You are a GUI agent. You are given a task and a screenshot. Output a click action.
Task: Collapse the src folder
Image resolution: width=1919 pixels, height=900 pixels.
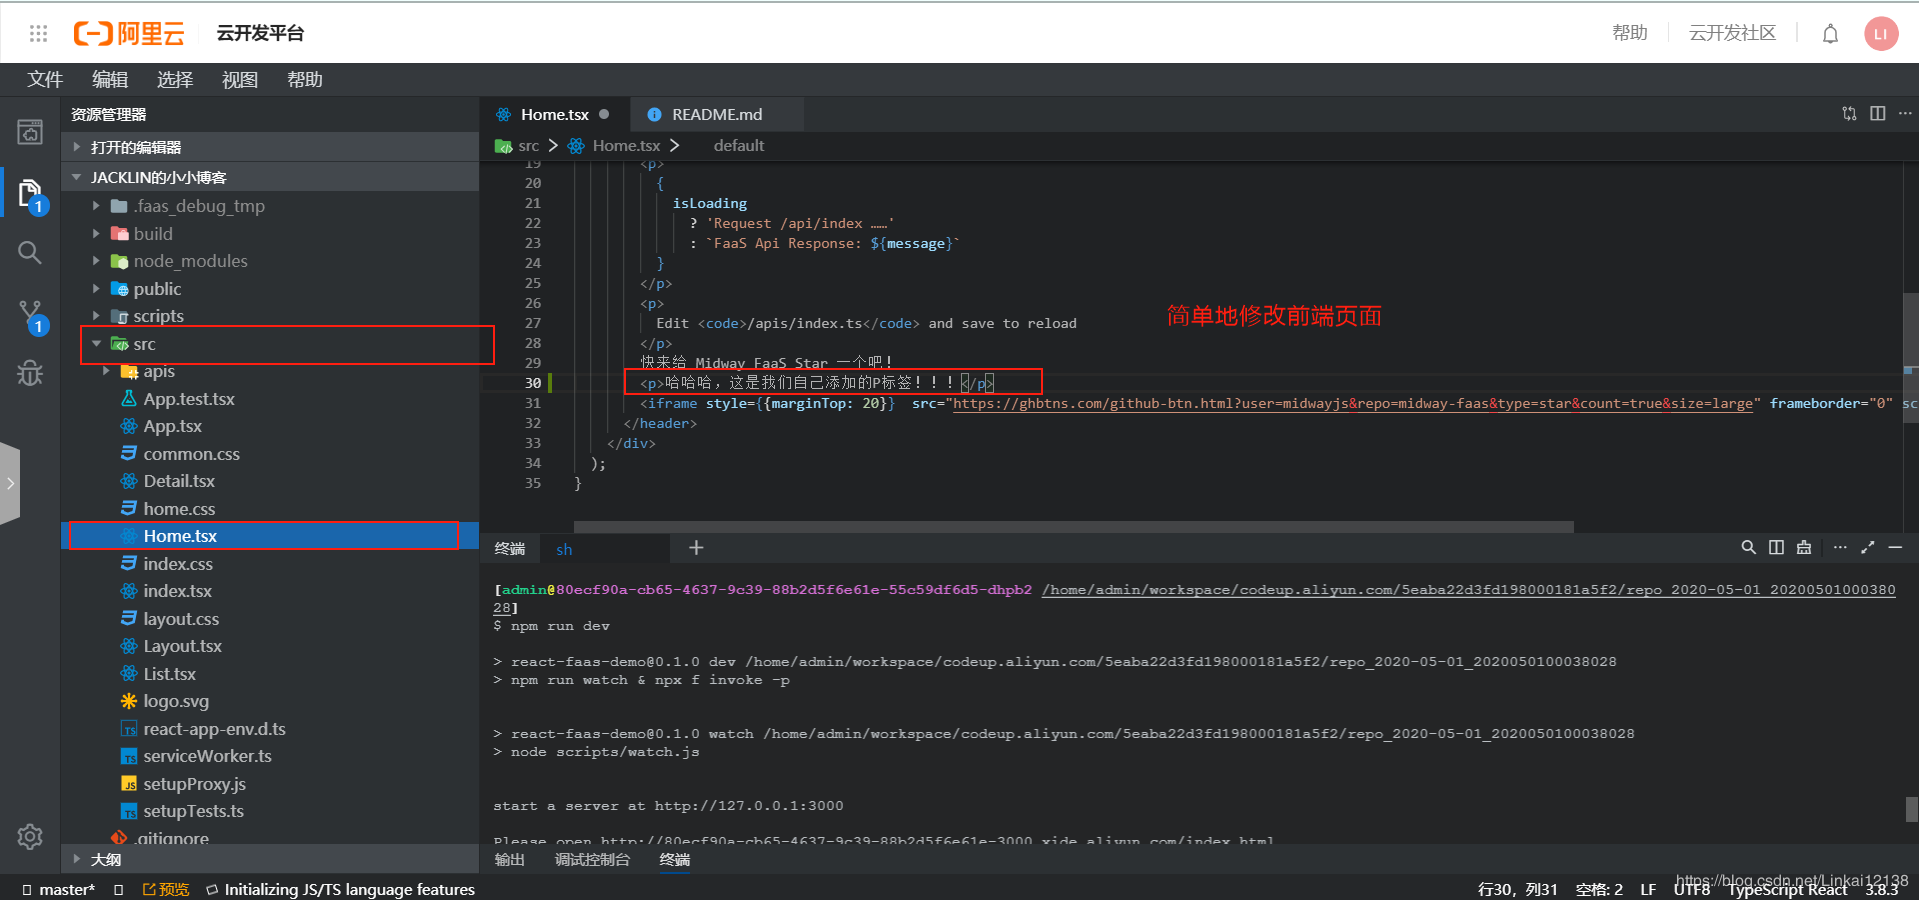(x=96, y=344)
